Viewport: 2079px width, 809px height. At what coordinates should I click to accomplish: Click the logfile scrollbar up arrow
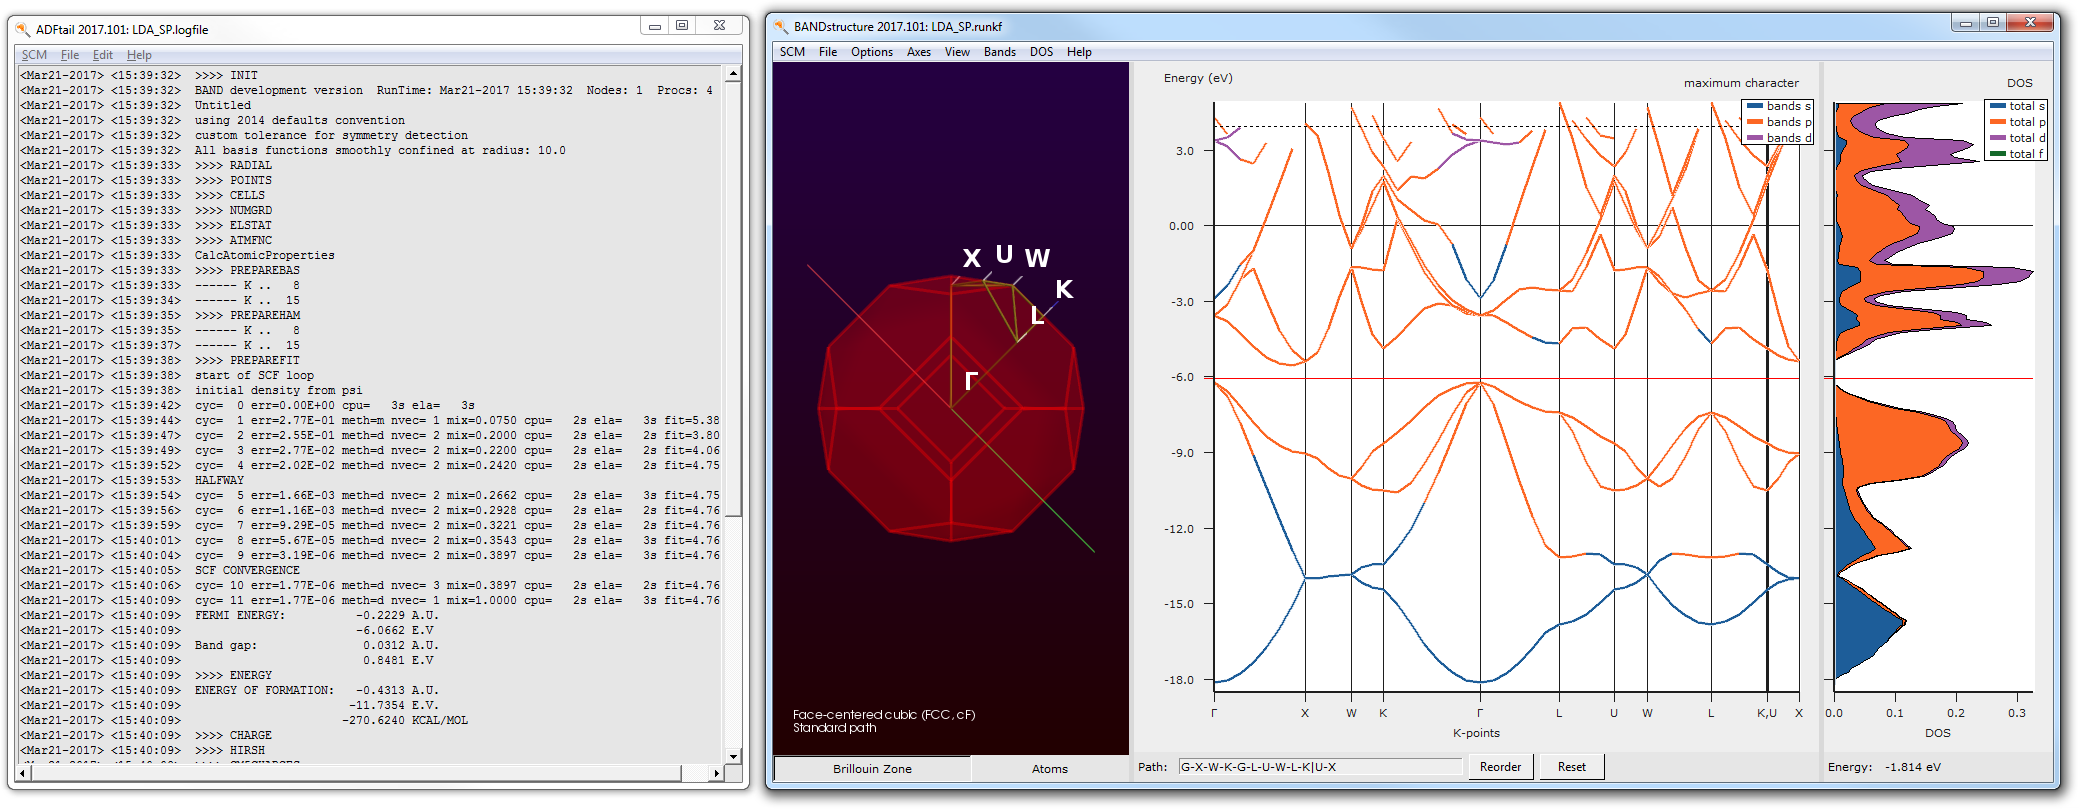click(x=733, y=74)
